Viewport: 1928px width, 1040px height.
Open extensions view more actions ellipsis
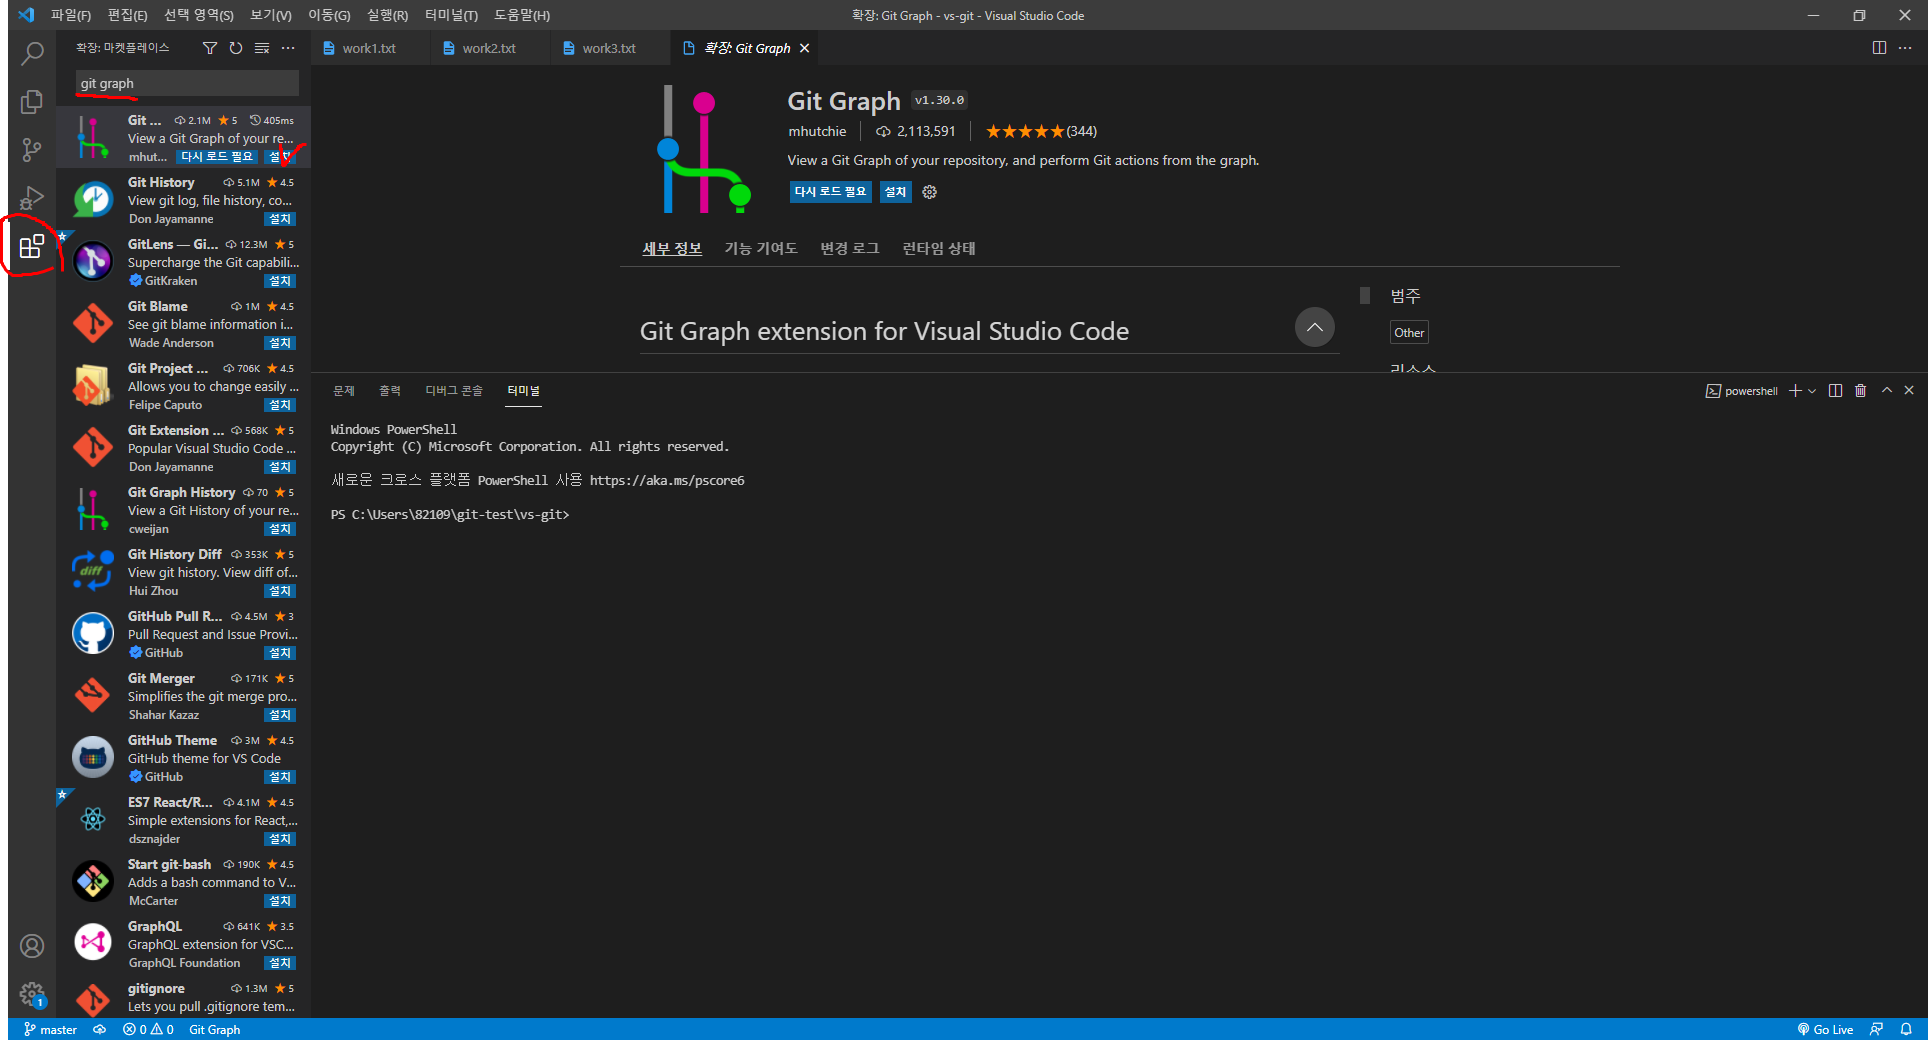288,48
